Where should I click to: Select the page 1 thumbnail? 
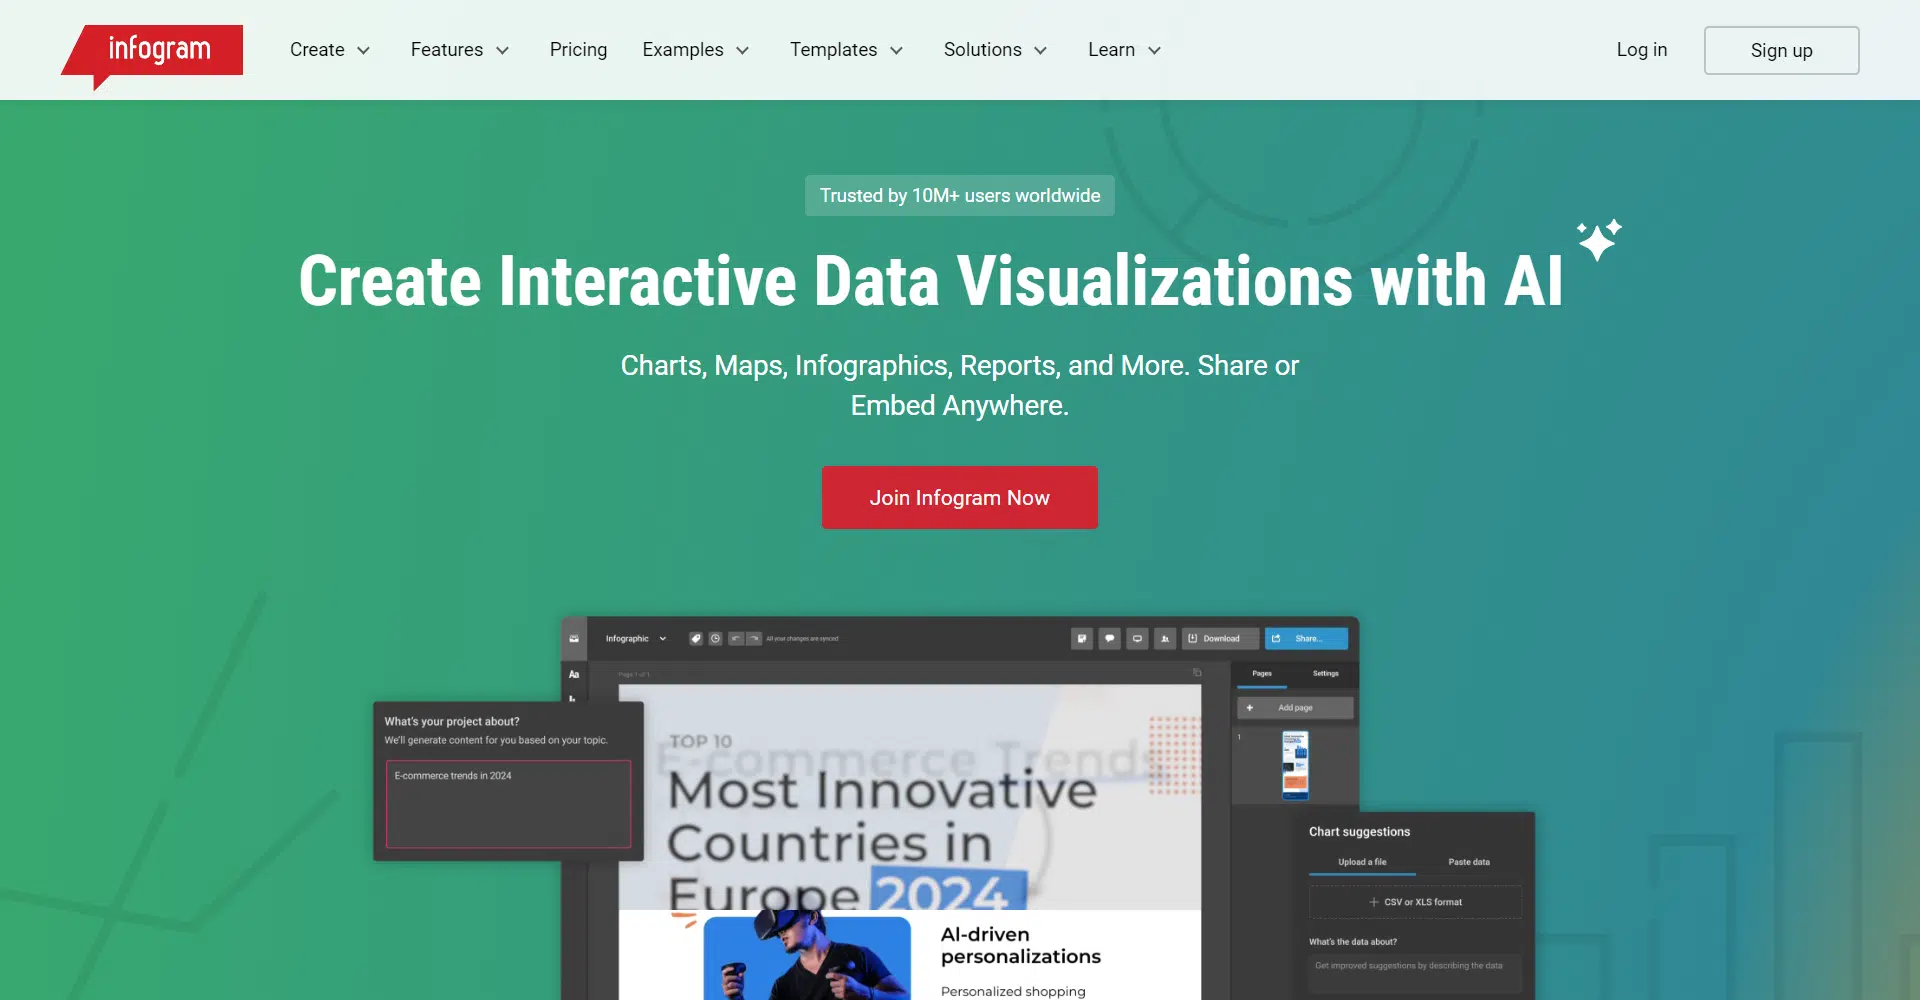[1295, 765]
